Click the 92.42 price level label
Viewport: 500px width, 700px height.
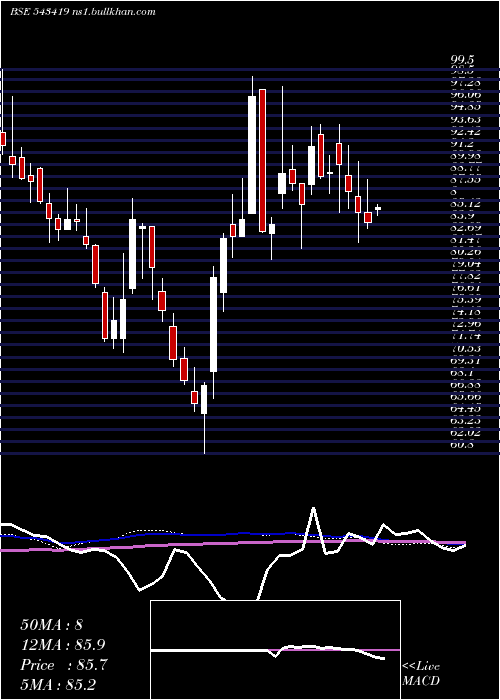[x=465, y=132]
